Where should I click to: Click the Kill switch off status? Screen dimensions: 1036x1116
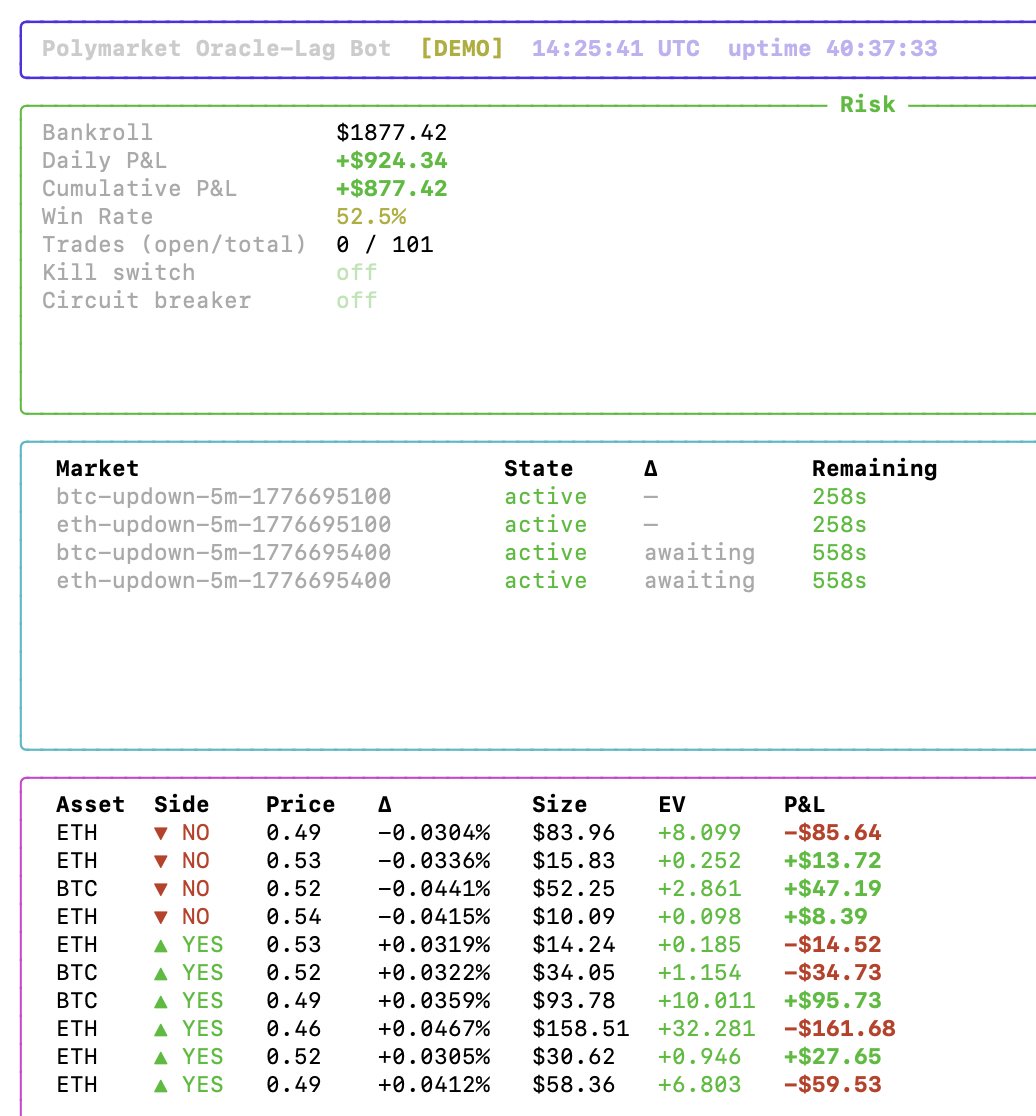[x=356, y=273]
